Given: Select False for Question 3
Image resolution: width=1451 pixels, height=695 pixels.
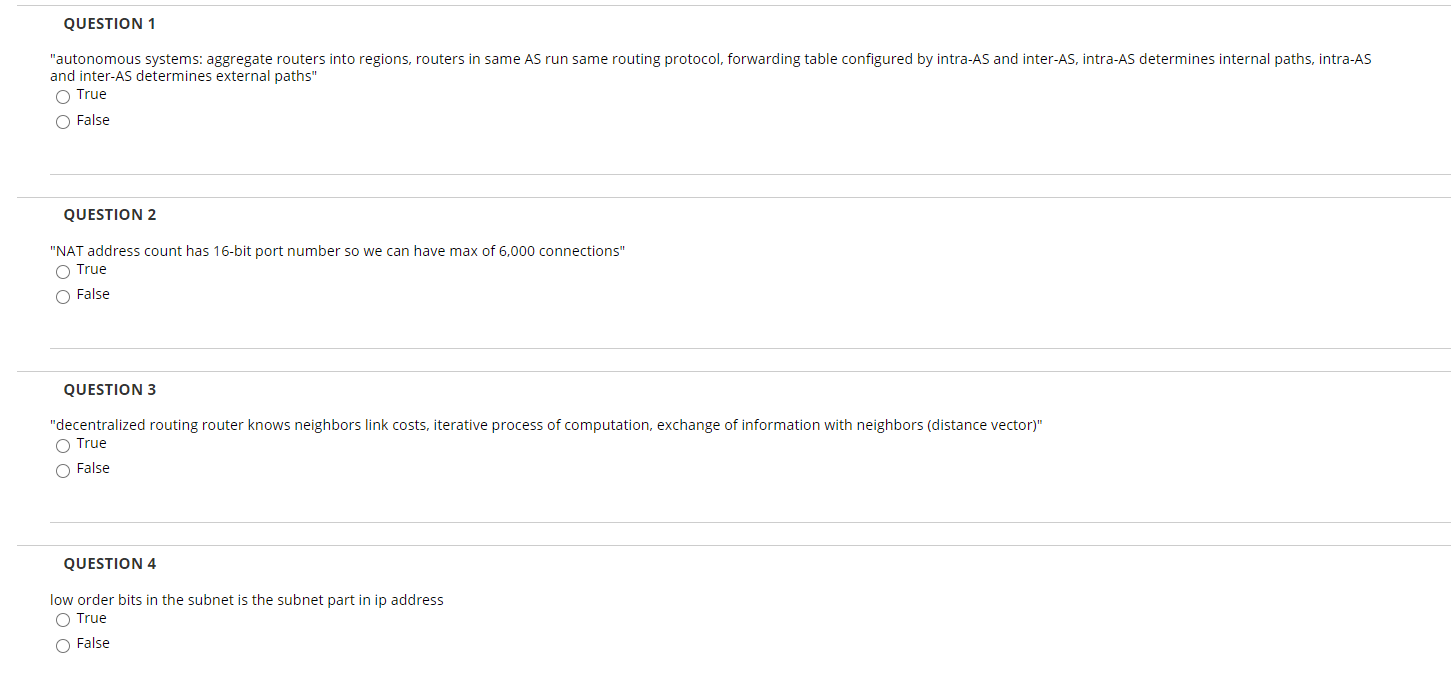Looking at the screenshot, I should [62, 470].
